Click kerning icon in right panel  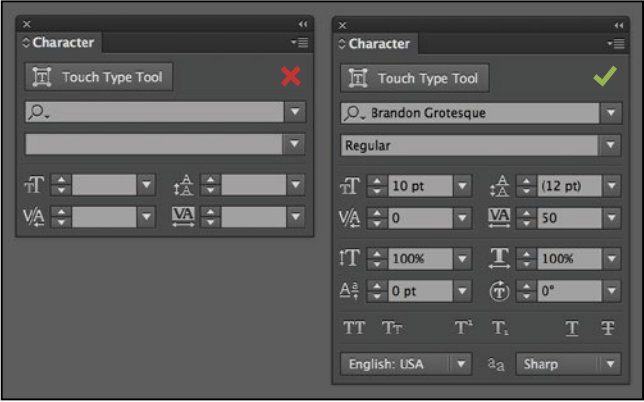click(x=349, y=218)
